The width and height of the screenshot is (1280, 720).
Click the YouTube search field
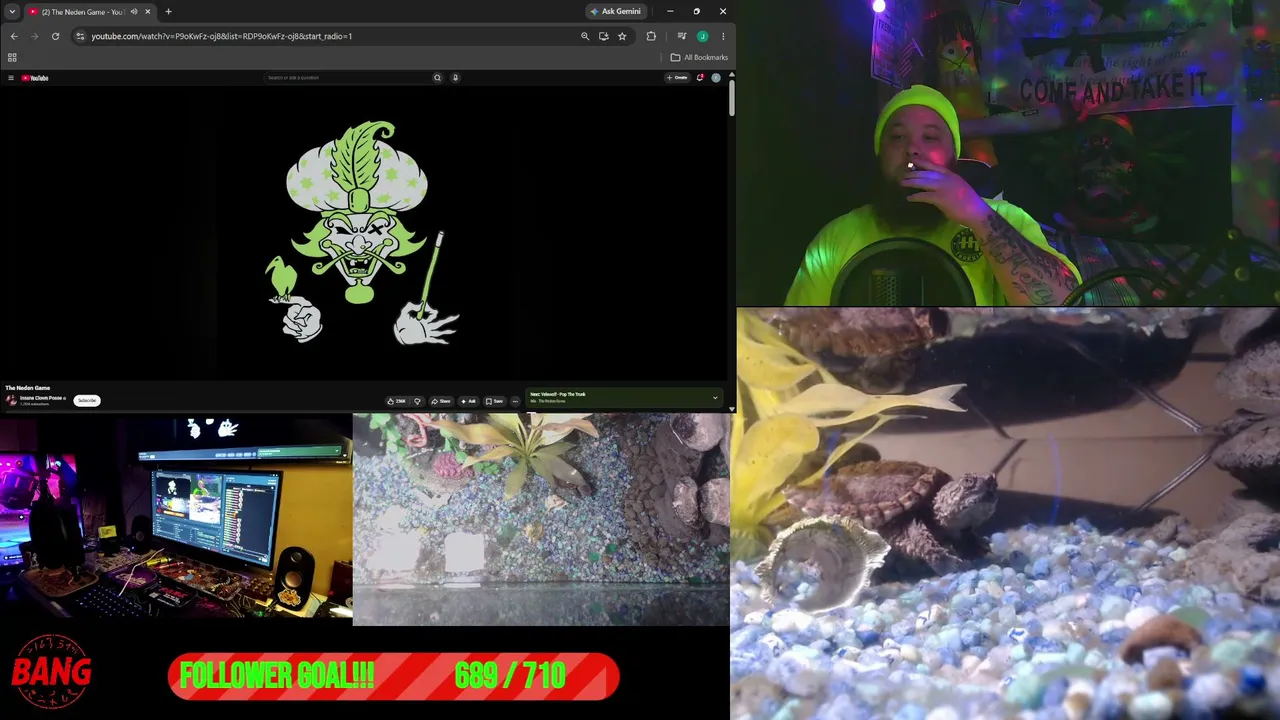348,77
